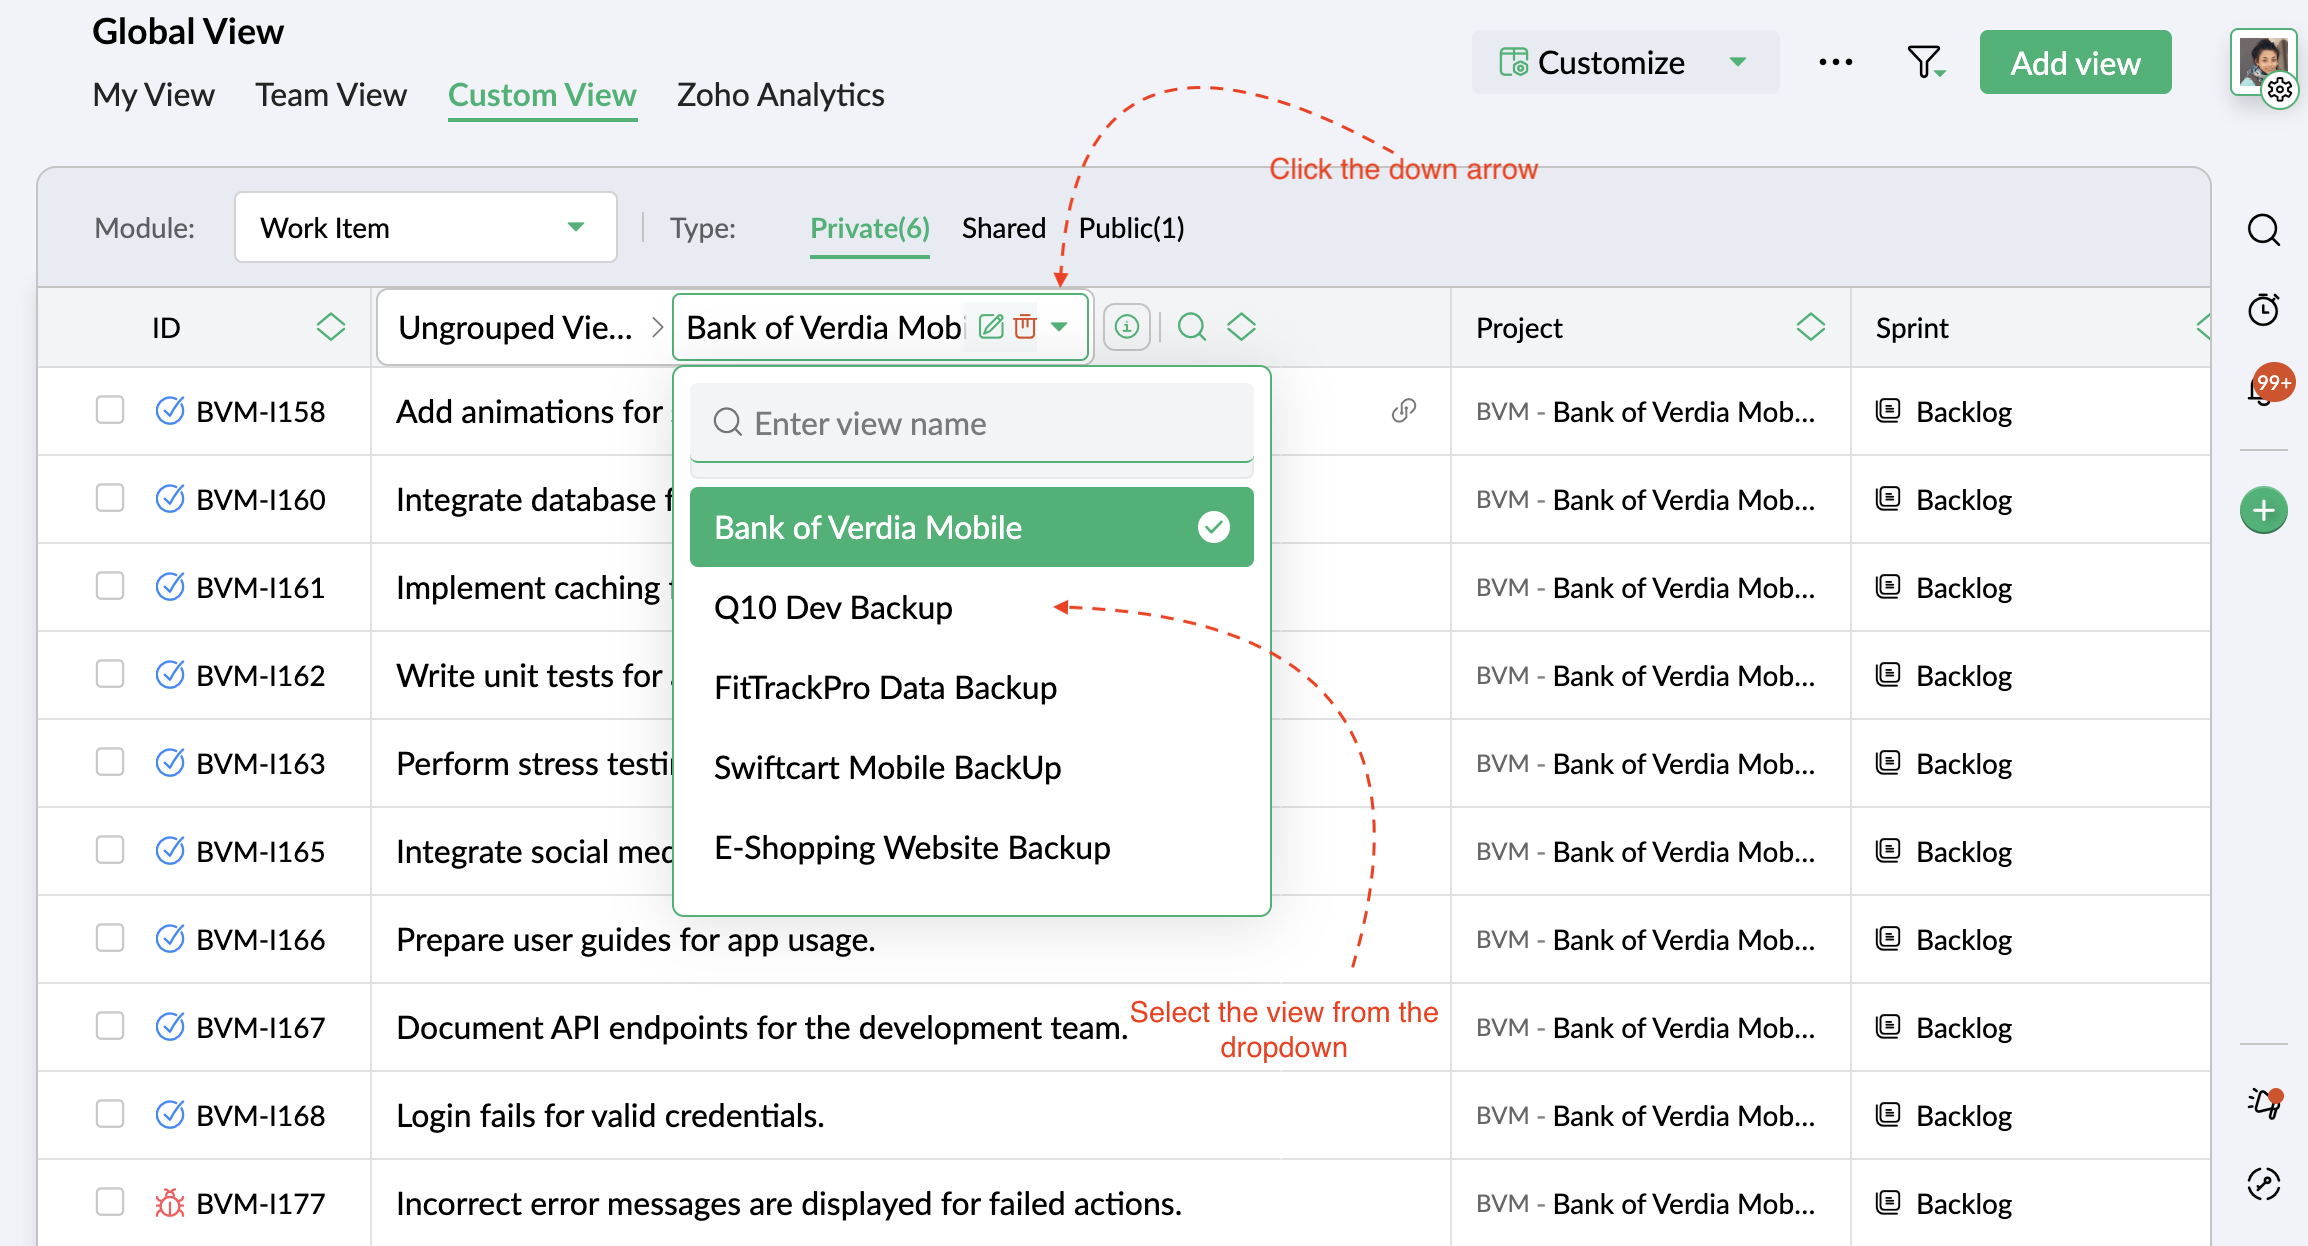Click the bug icon of BVM-I177
2308x1246 pixels.
tap(170, 1203)
